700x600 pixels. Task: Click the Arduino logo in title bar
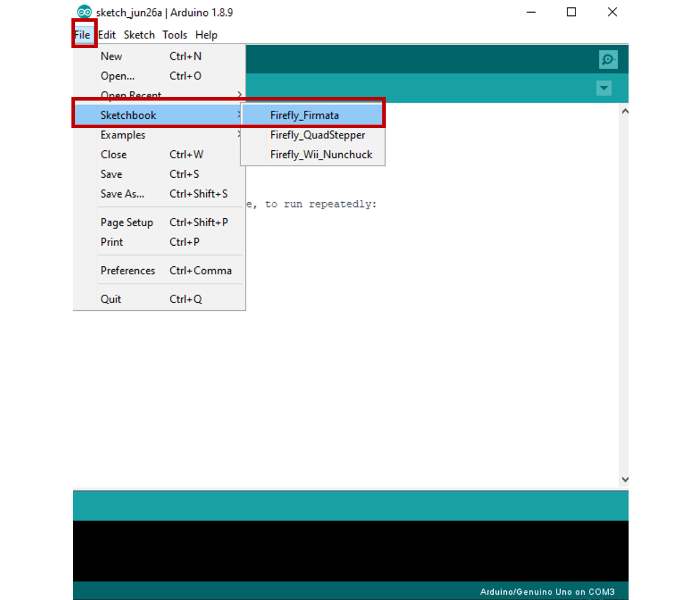84,12
